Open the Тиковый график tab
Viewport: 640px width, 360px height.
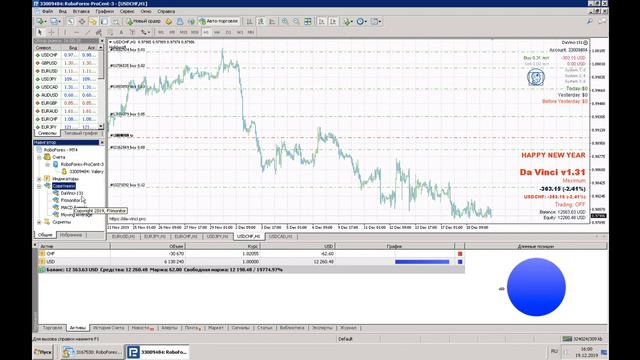coord(81,133)
